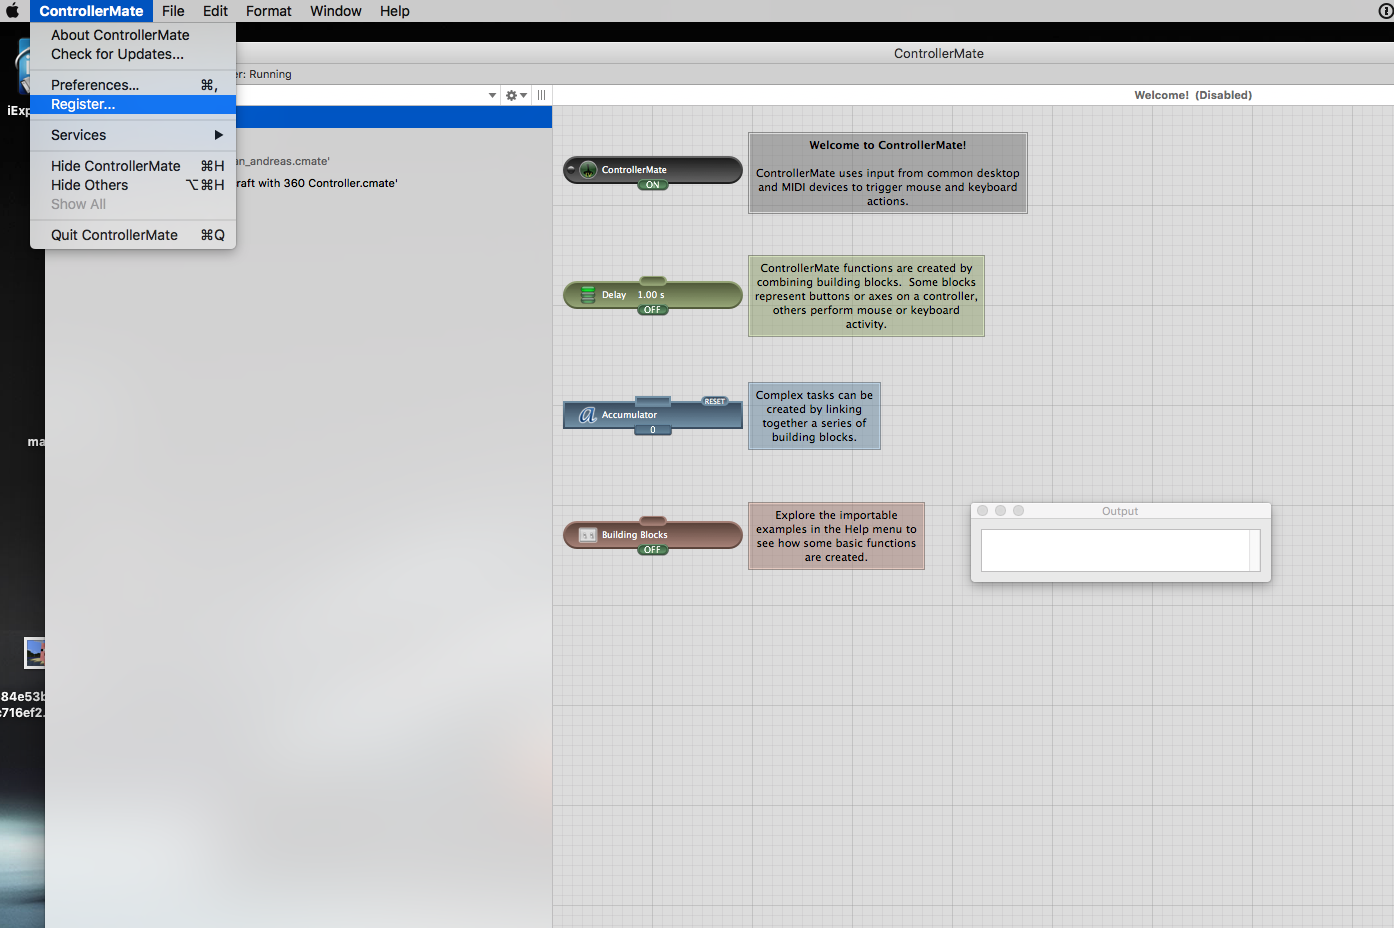The width and height of the screenshot is (1394, 928).
Task: Click the Building Blocks block's top input connector
Action: point(653,520)
